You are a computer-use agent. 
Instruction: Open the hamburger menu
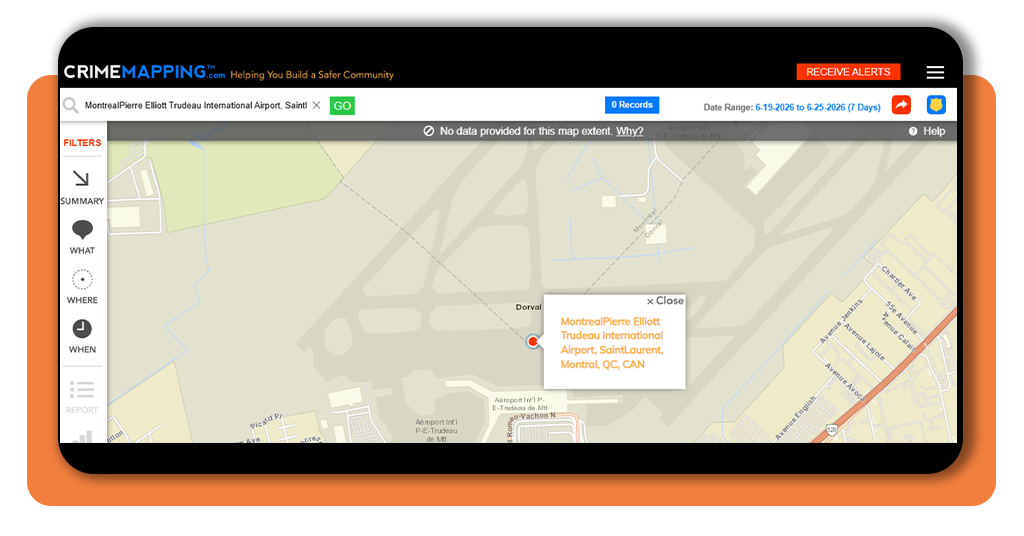pos(935,72)
